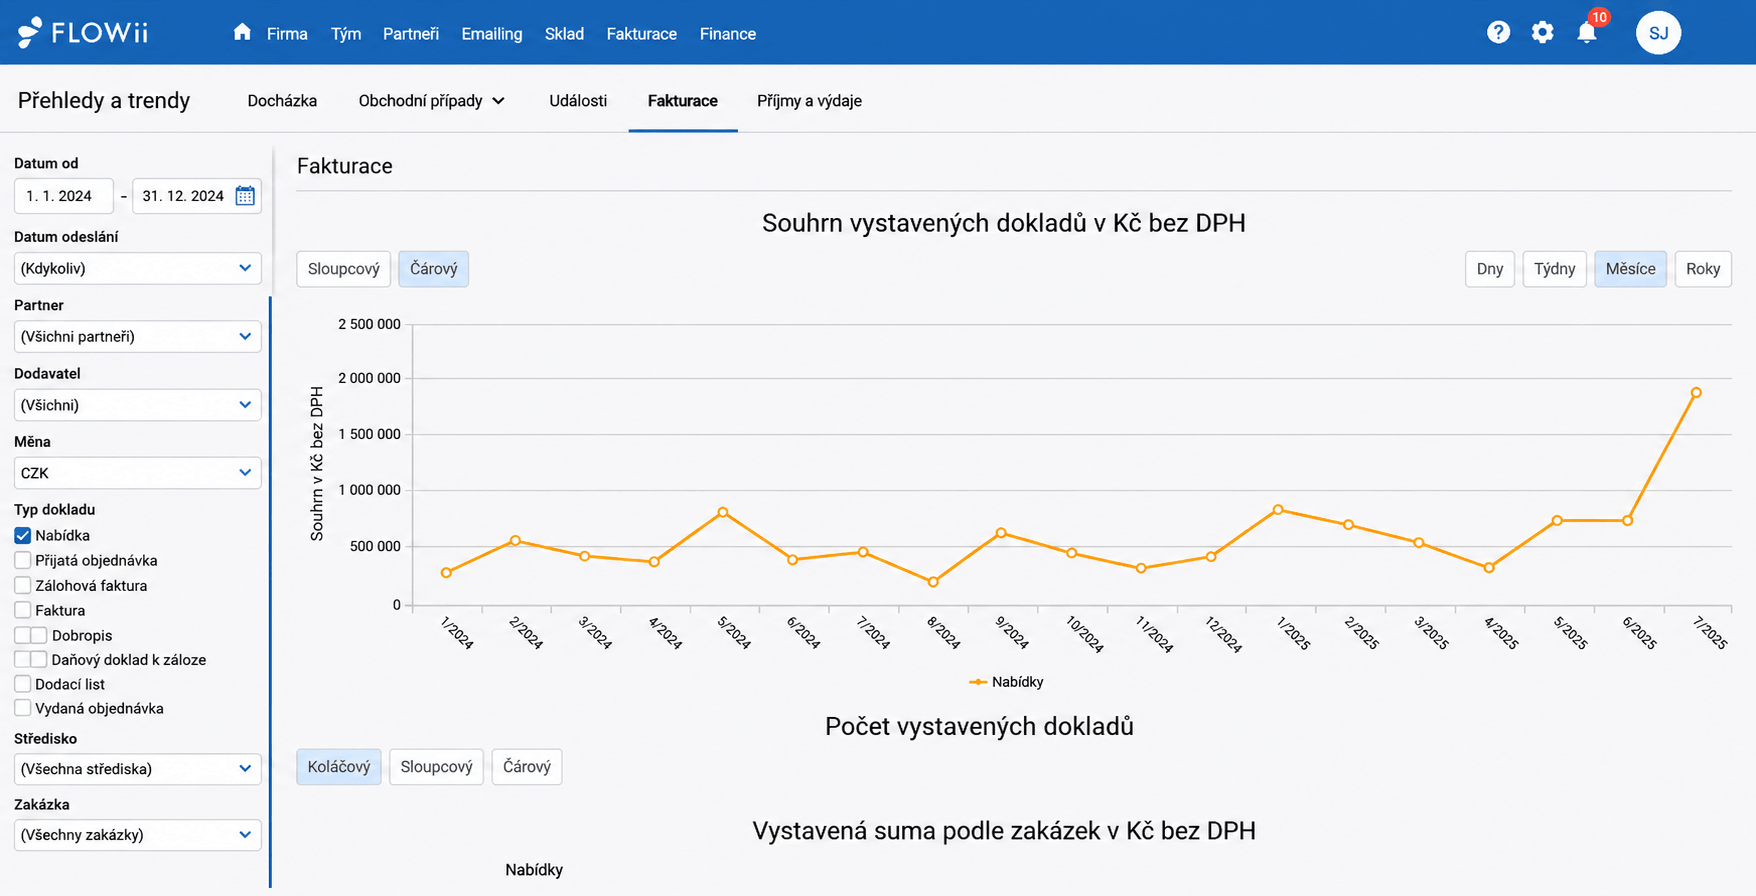Open Datum odeslání dropdown

point(138,268)
